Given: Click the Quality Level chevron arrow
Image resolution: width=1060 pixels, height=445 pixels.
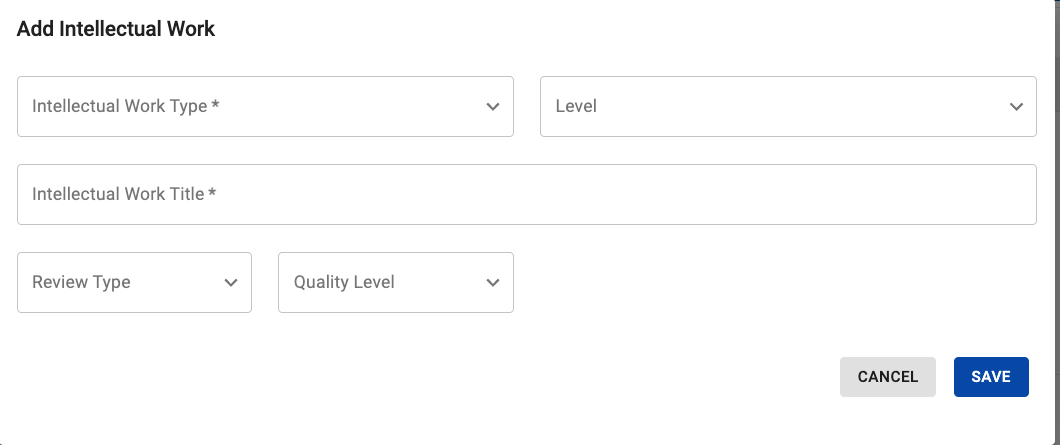Looking at the screenshot, I should tap(492, 283).
